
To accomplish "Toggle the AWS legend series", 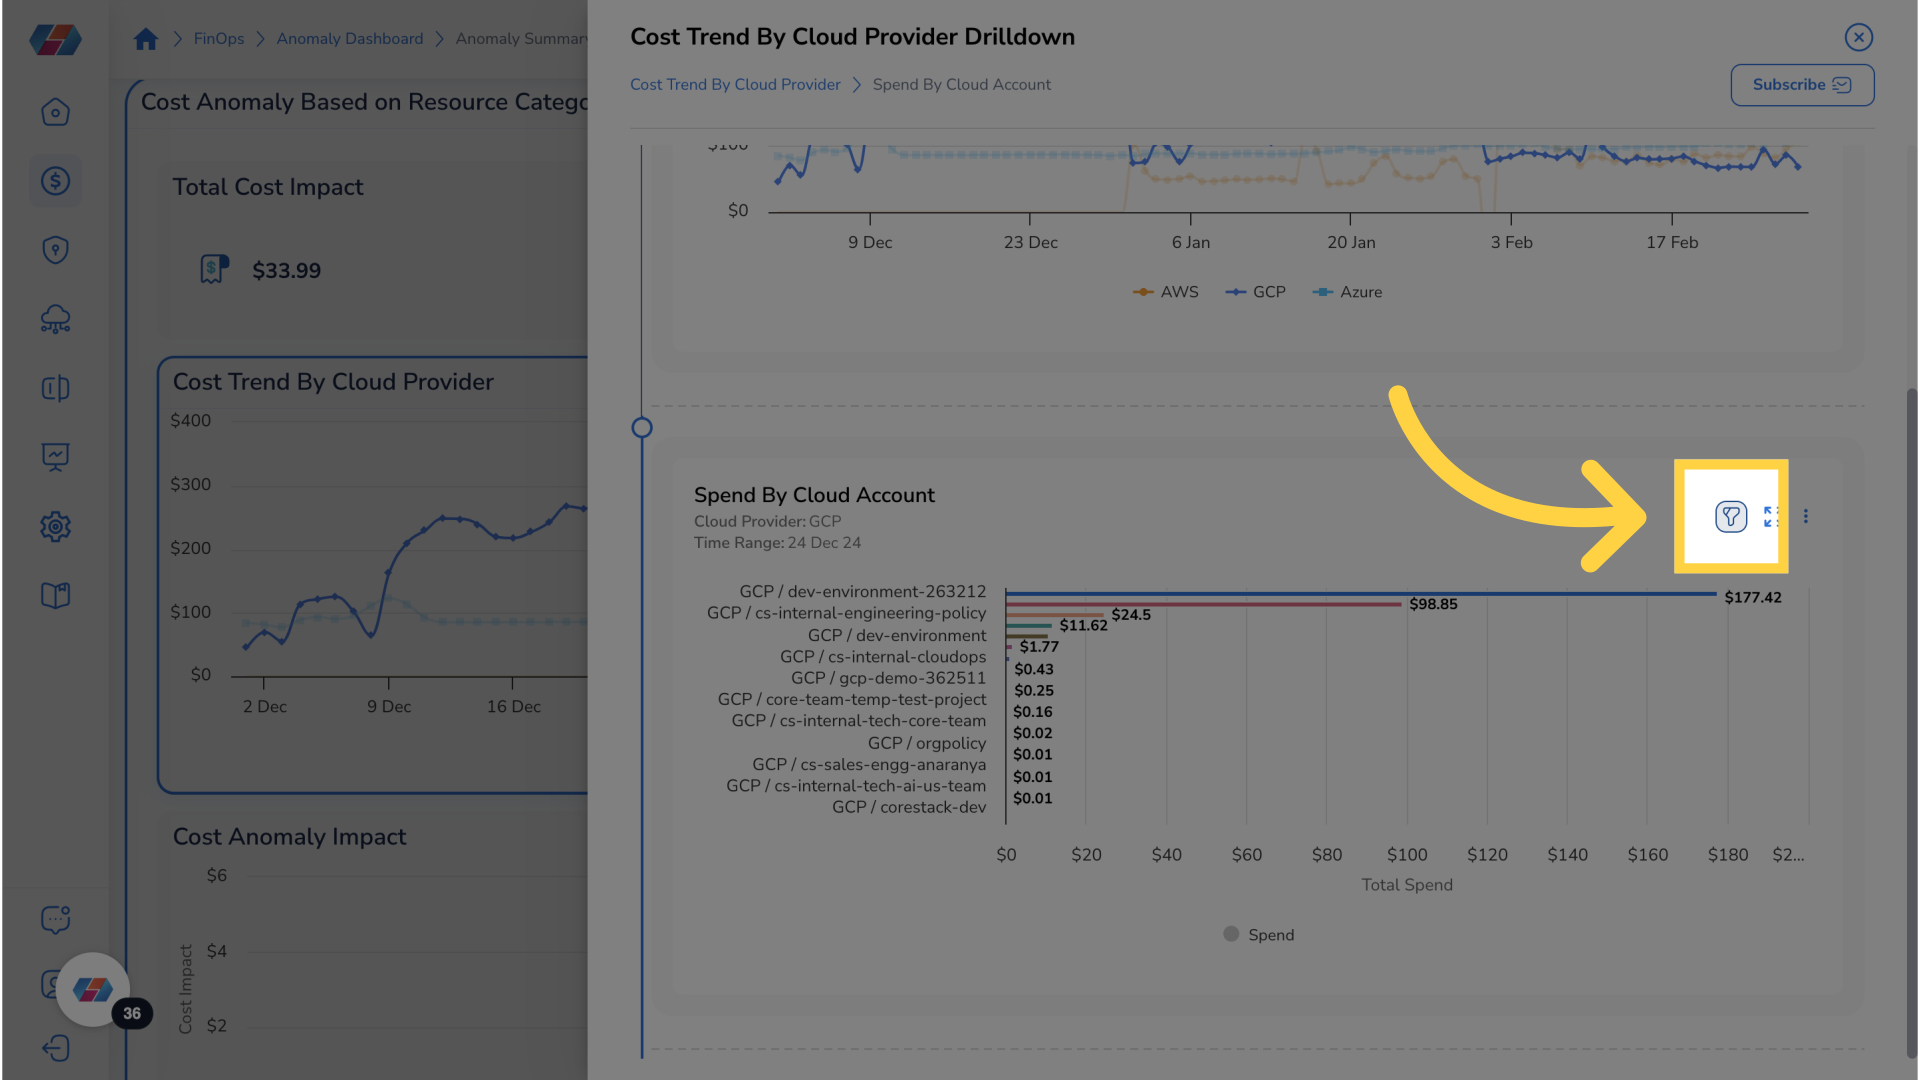I will click(1165, 292).
